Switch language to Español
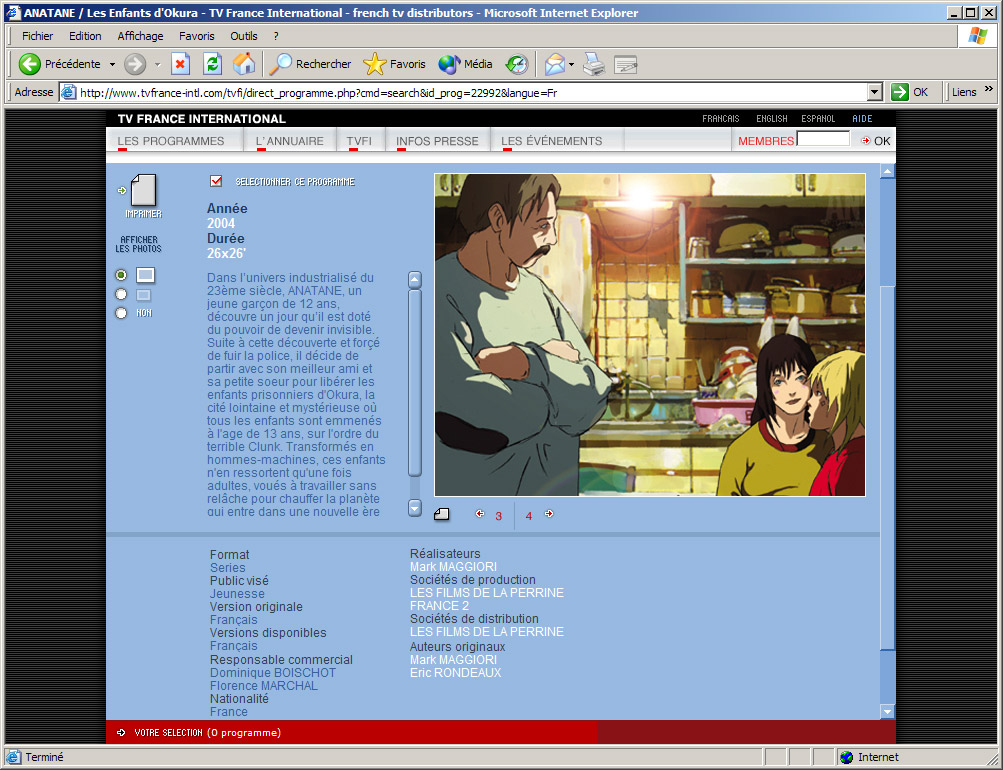1003x770 pixels. pos(818,118)
